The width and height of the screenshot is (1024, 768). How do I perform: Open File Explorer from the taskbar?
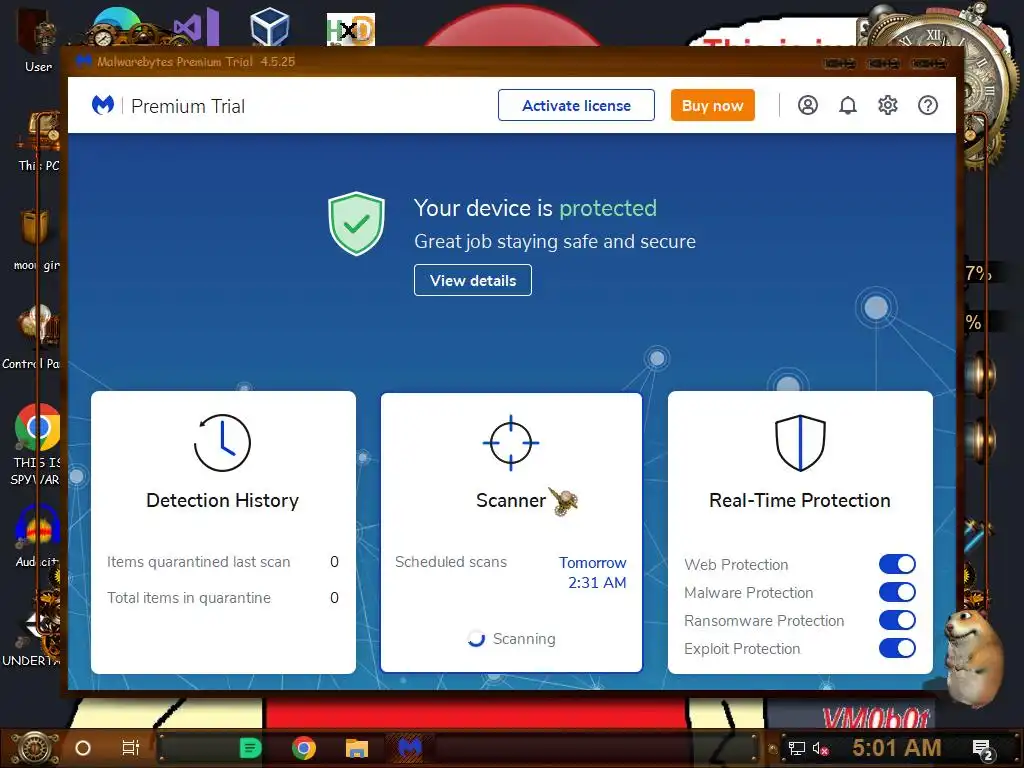click(x=357, y=748)
